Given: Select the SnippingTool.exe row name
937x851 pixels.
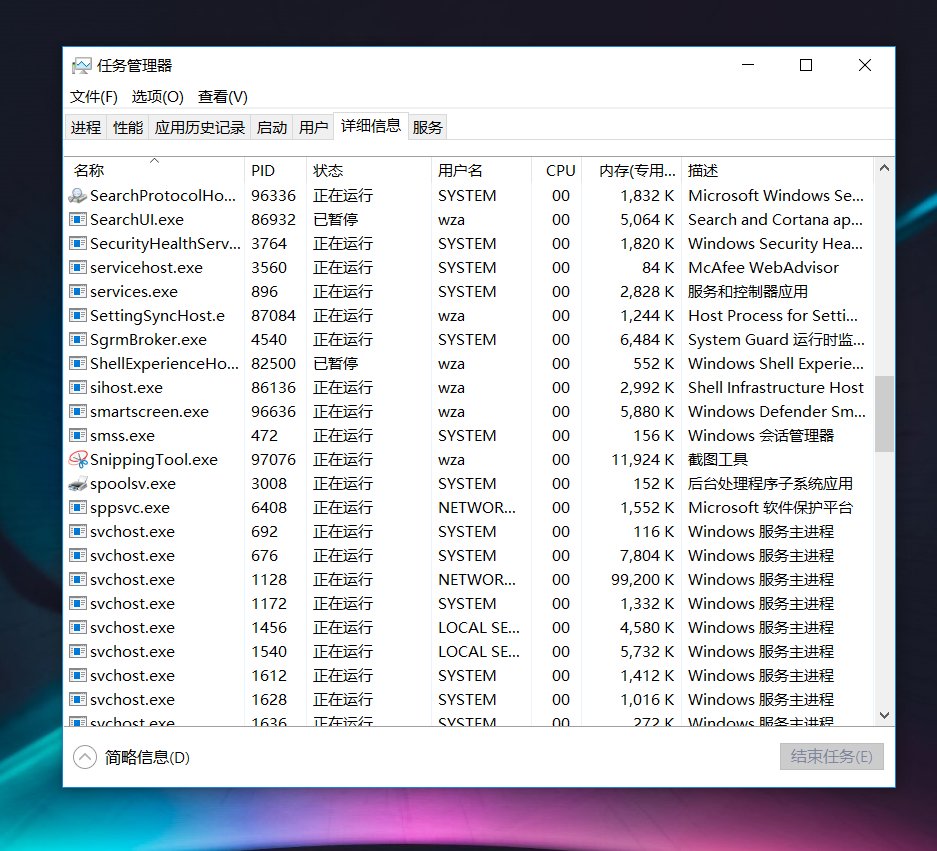Looking at the screenshot, I should click(x=154, y=460).
